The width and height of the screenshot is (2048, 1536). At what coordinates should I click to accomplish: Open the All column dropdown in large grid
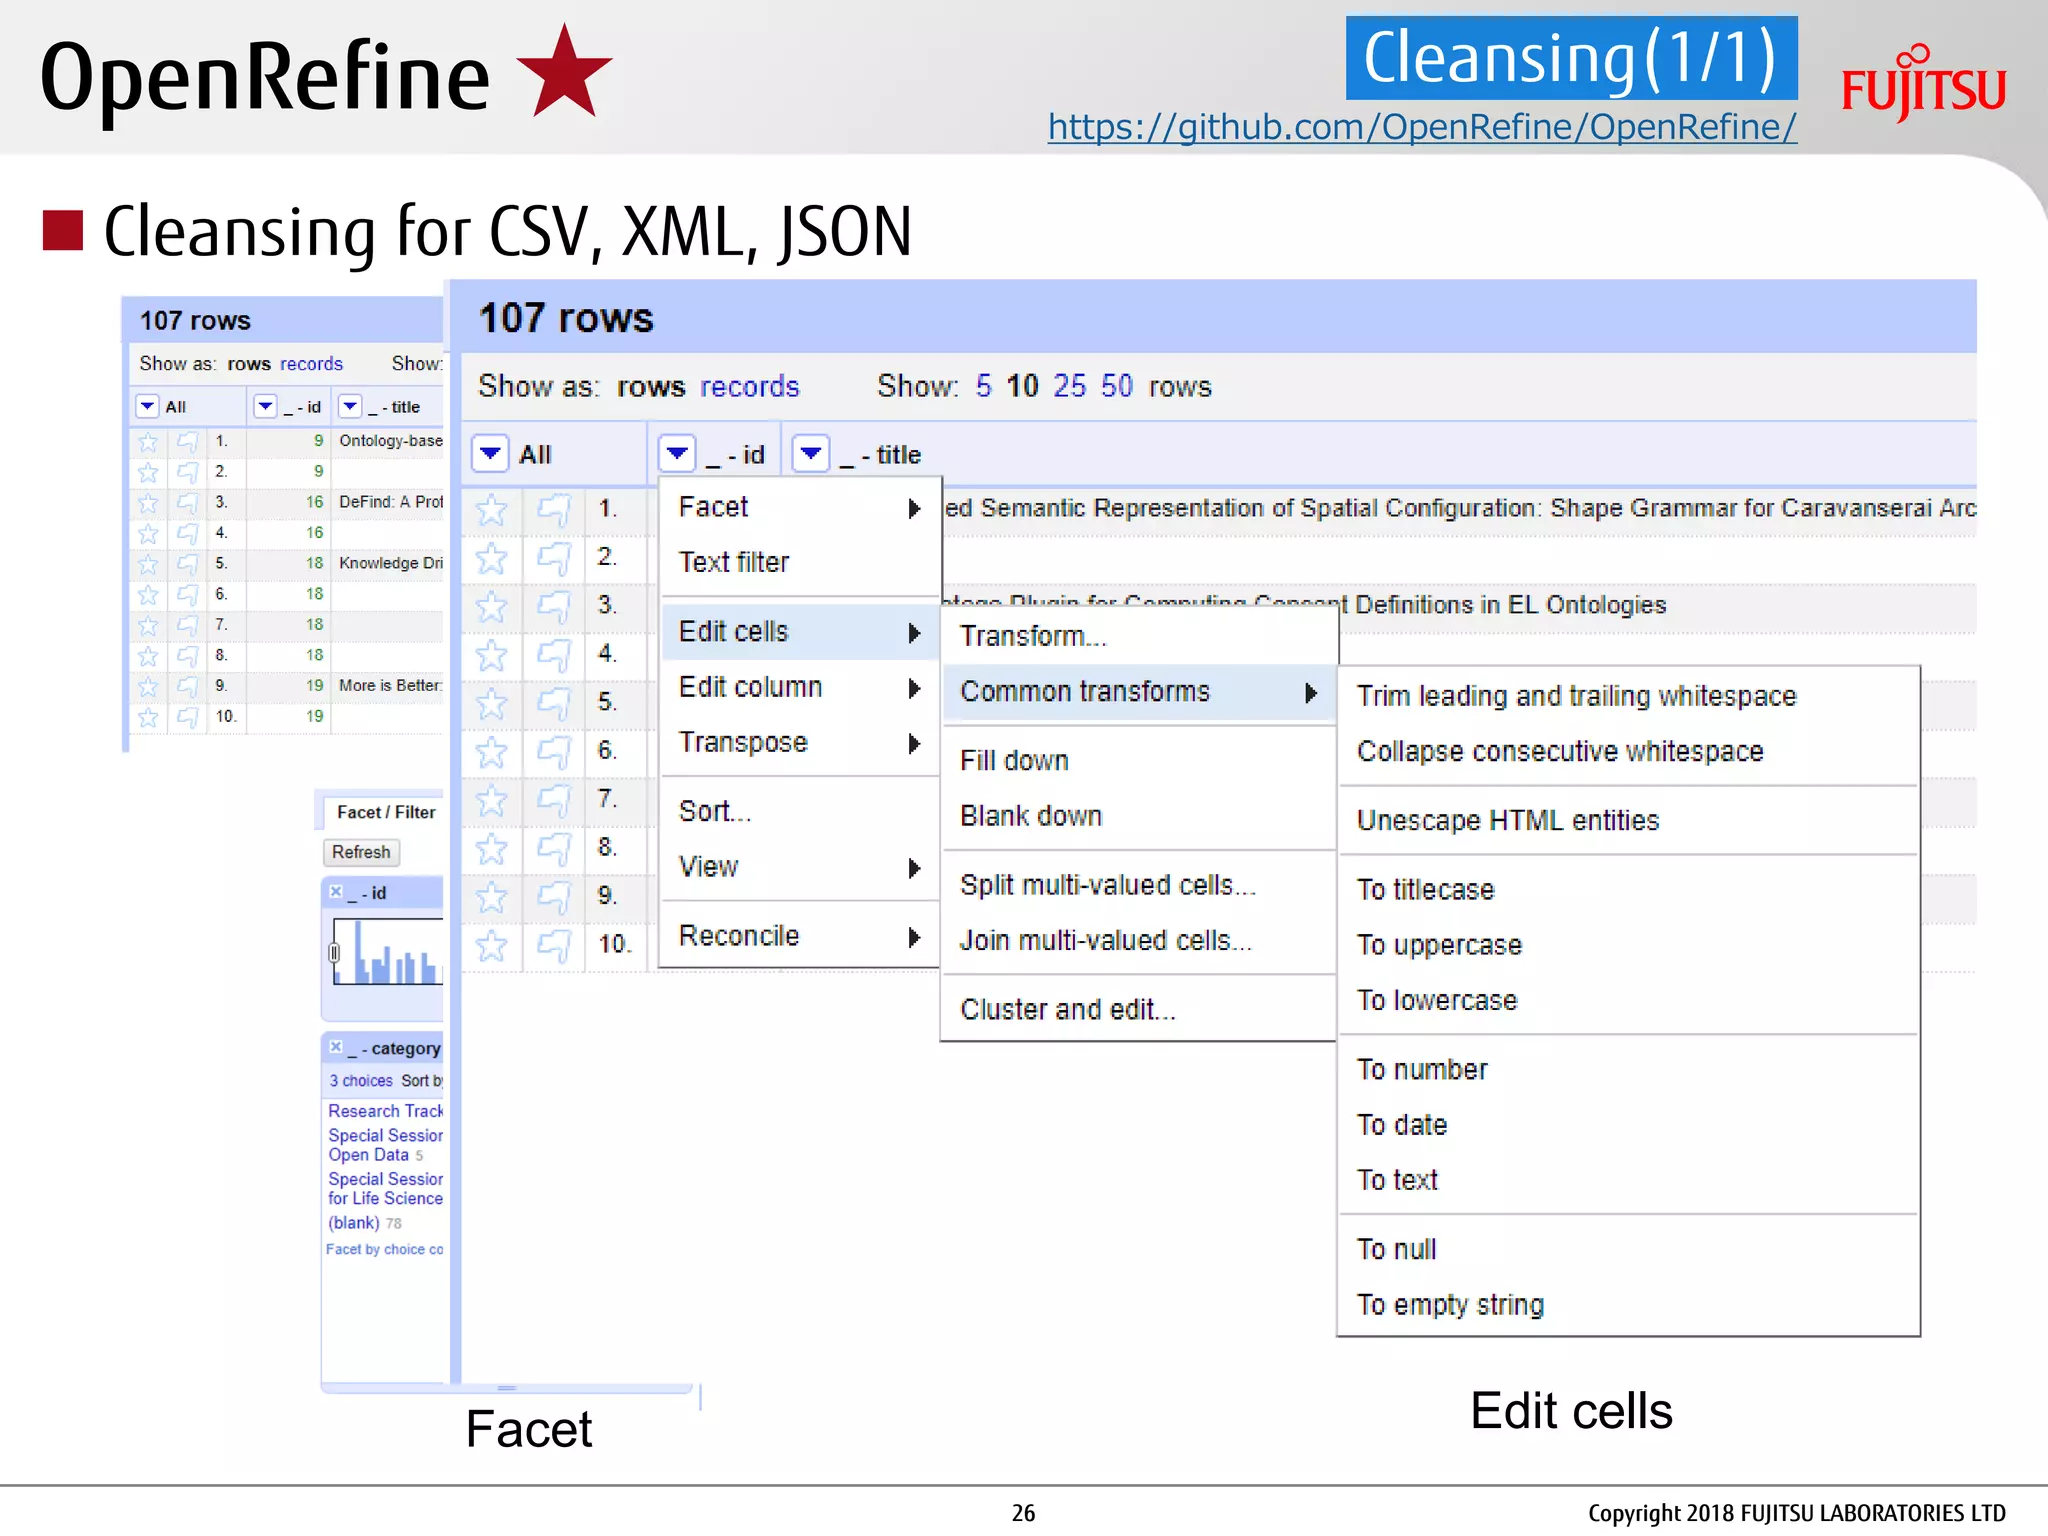click(490, 454)
